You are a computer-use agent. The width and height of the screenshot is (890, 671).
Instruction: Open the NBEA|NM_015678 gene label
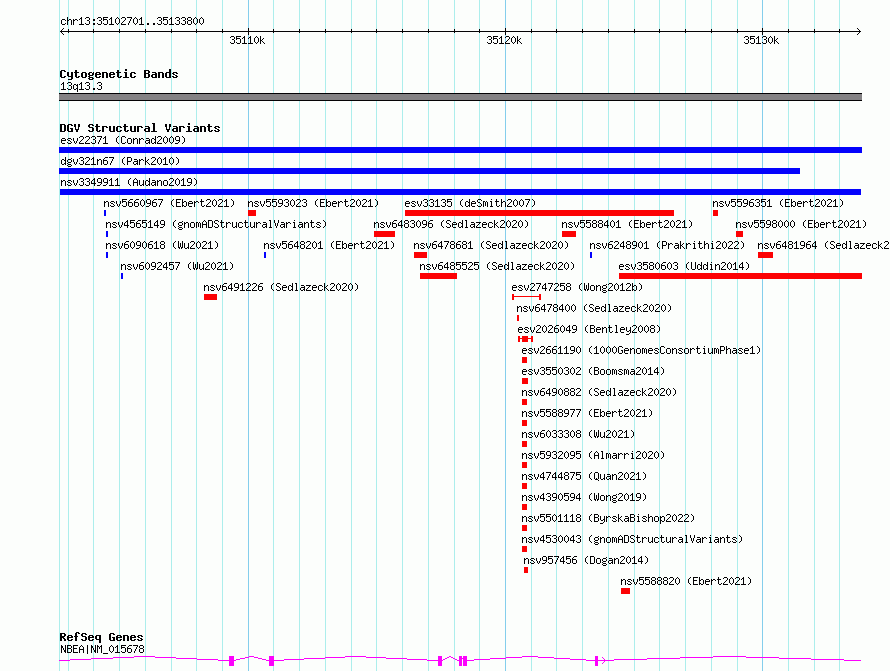click(102, 649)
